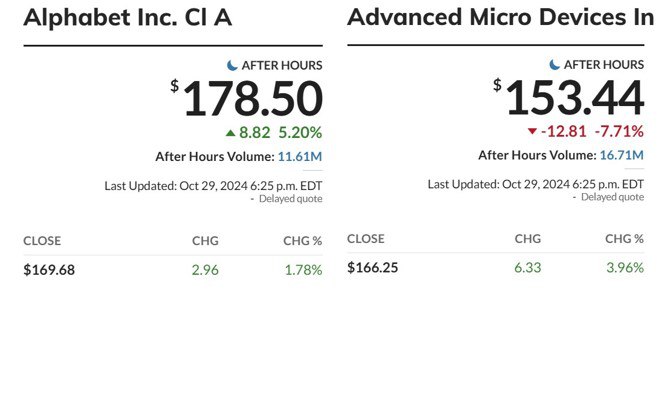Click the moon icon beside Alphabet's After Hours label
663x402 pixels.
[x=233, y=65]
